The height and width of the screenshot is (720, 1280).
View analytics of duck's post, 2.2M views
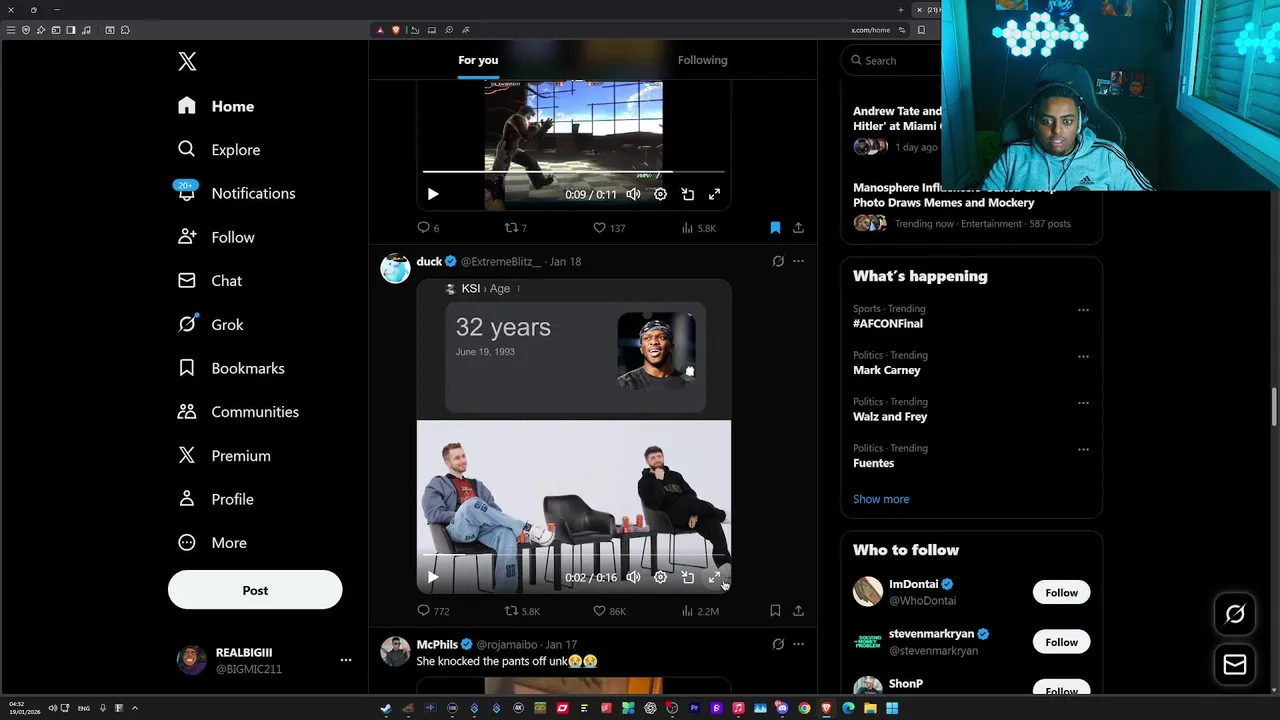(x=700, y=610)
